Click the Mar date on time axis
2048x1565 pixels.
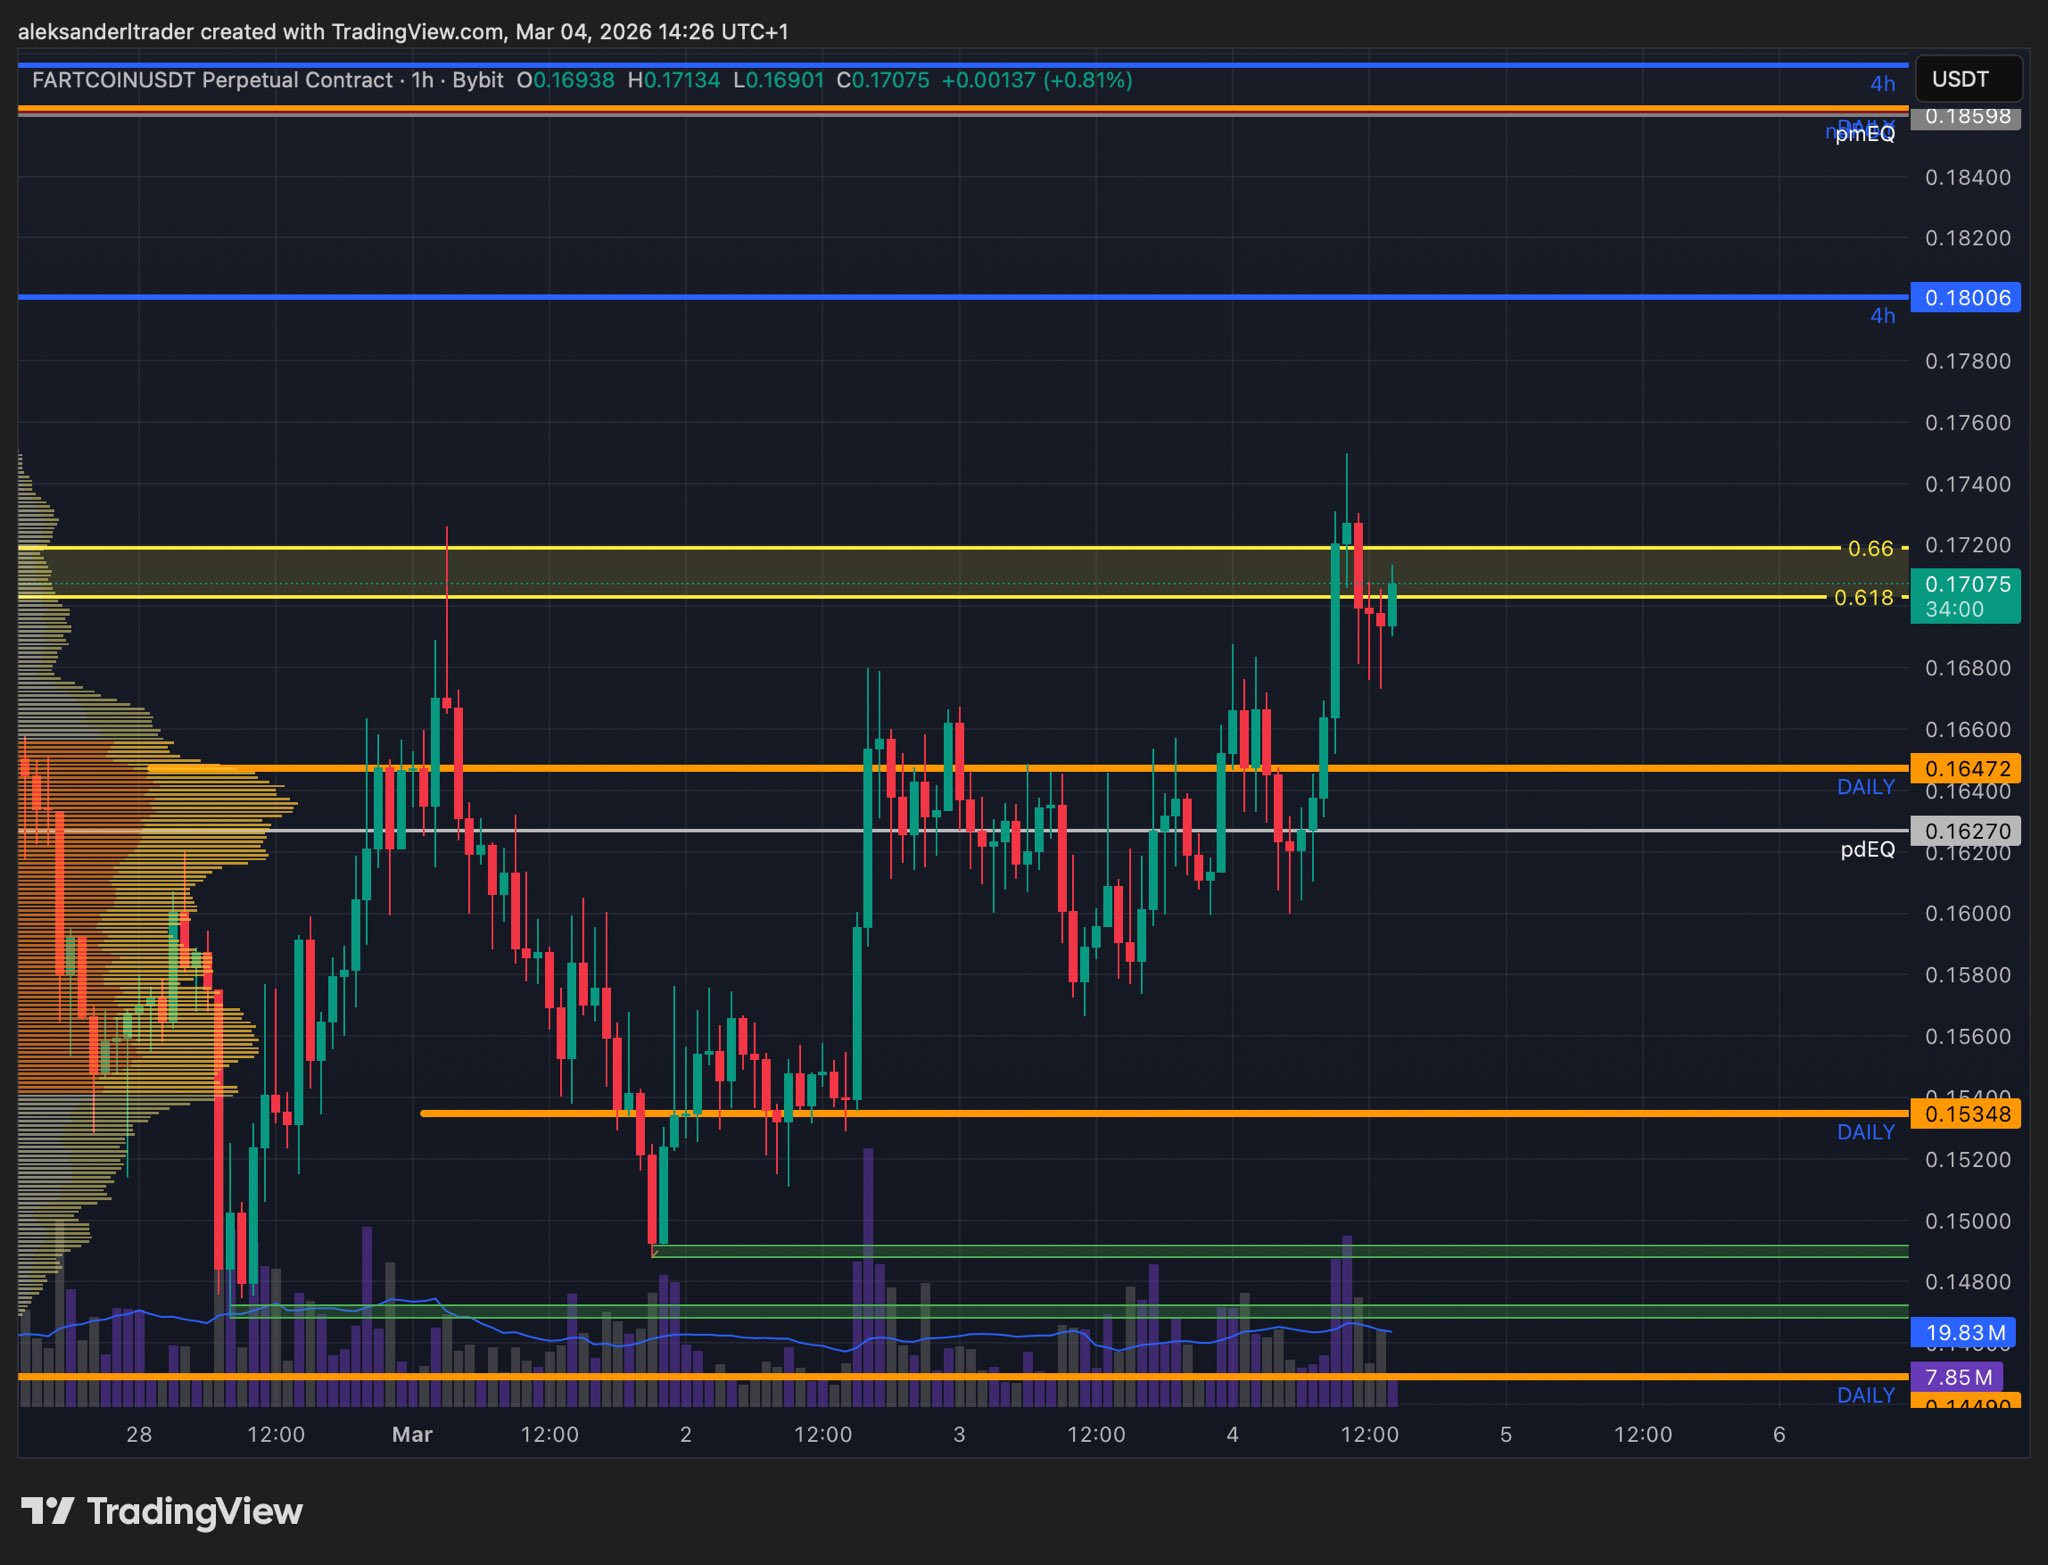pos(412,1434)
